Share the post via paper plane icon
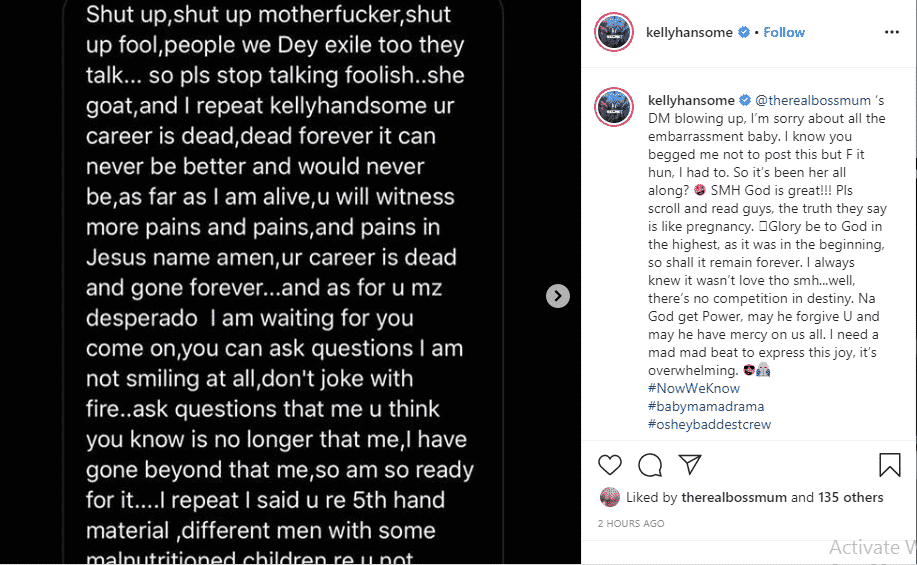This screenshot has width=917, height=565. (690, 465)
